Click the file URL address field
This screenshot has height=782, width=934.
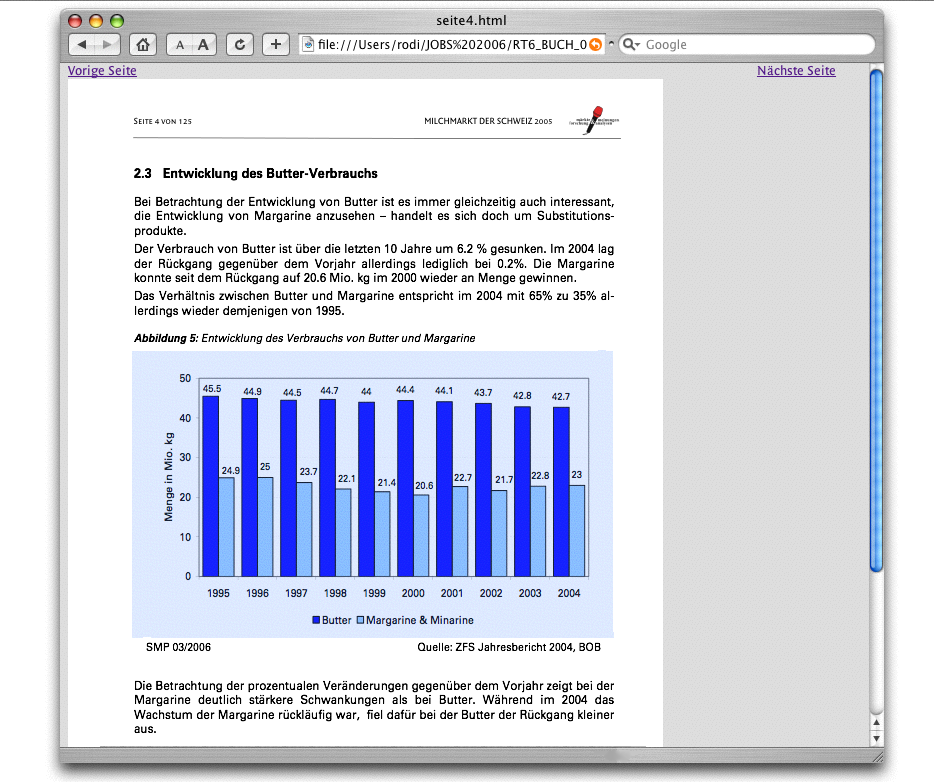coord(450,44)
